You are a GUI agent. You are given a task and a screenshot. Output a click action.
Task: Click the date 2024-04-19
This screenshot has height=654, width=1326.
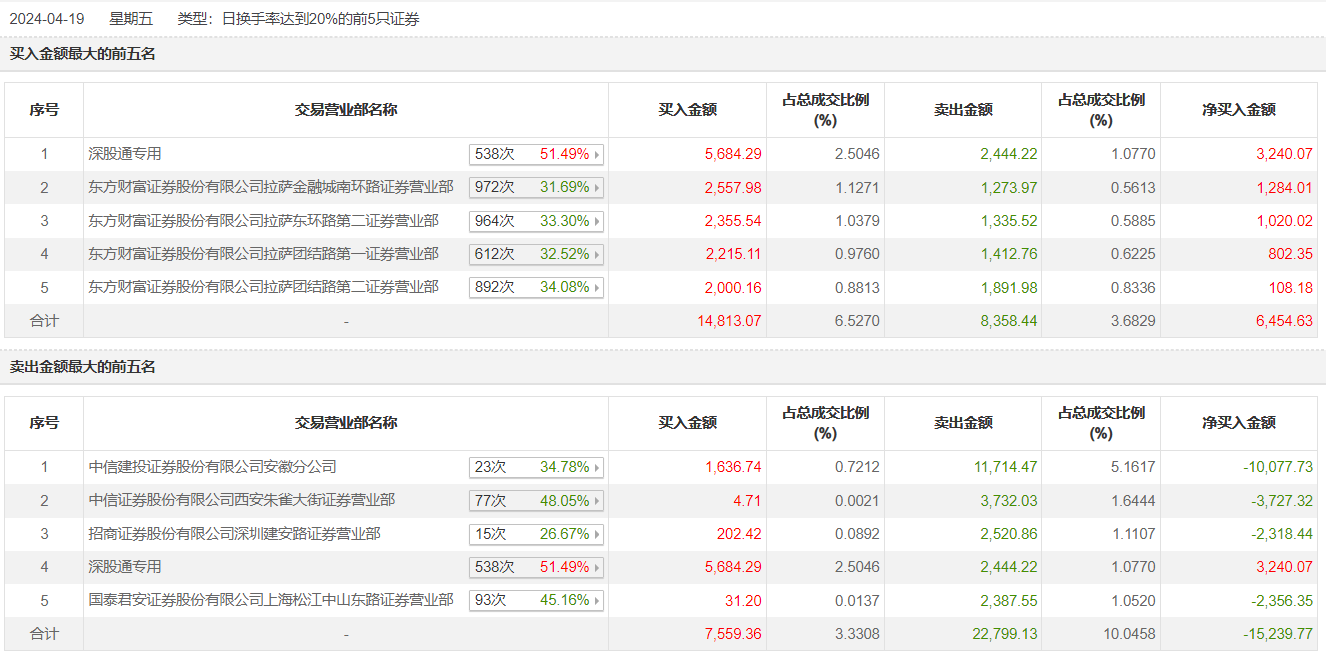pos(47,19)
